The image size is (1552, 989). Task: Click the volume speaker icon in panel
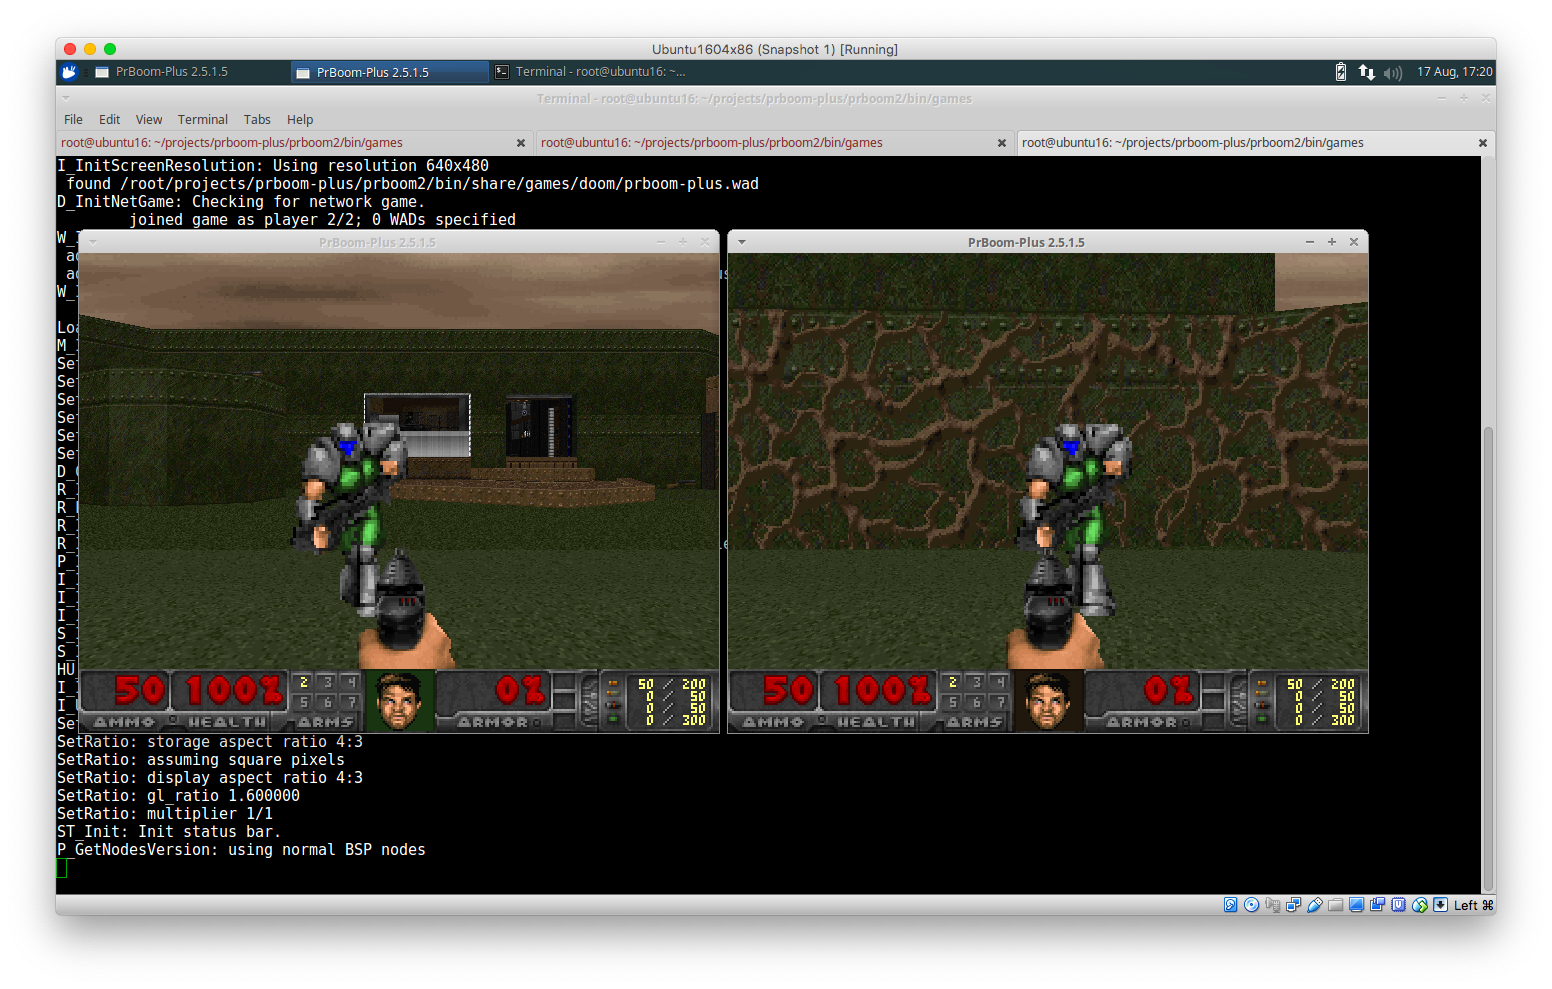[x=1393, y=72]
